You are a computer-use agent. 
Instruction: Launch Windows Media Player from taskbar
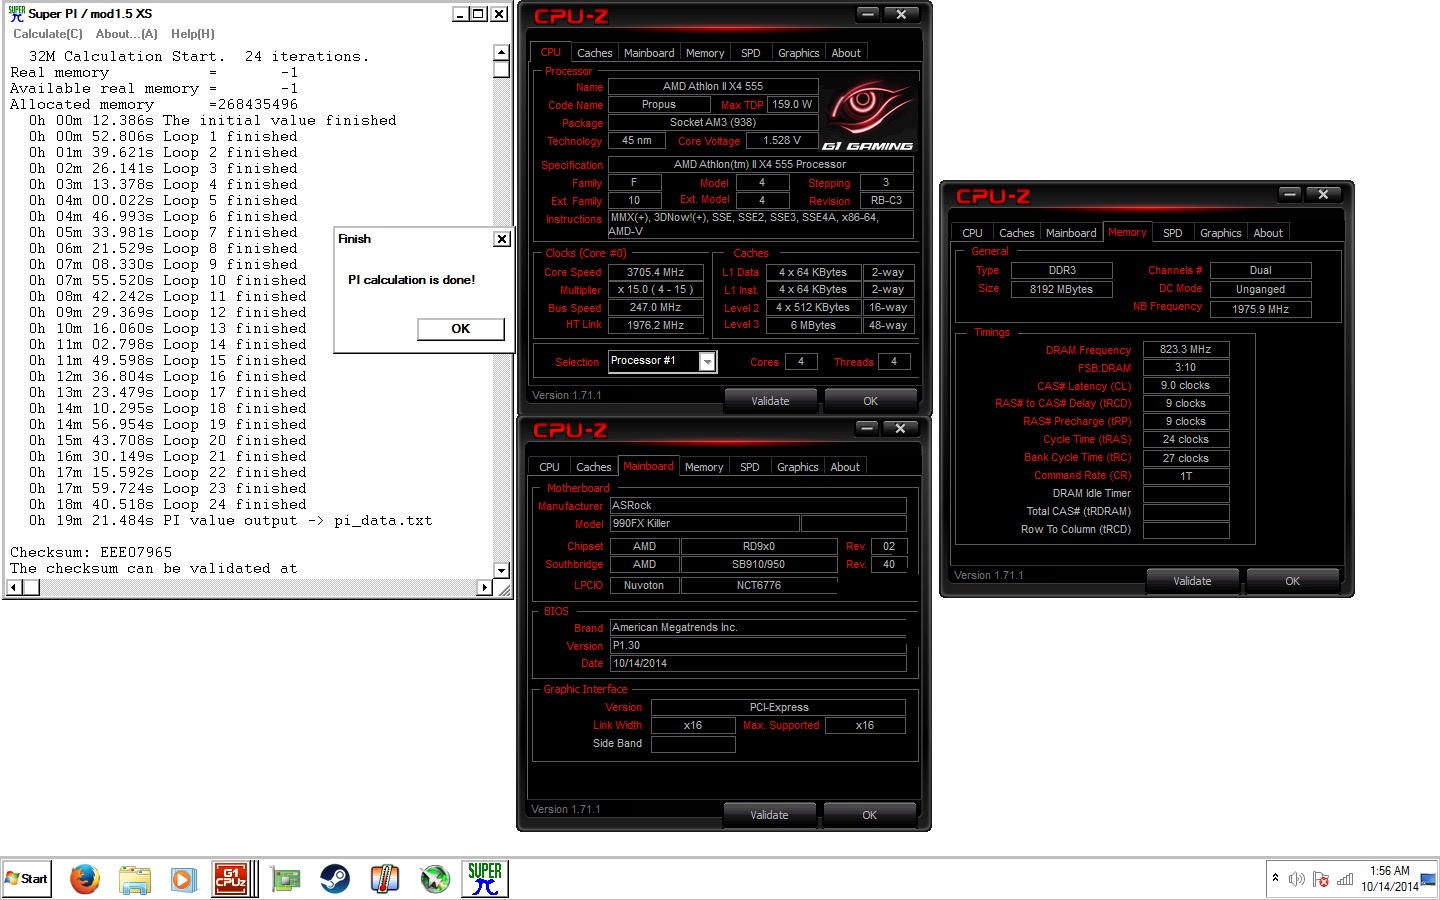(x=184, y=879)
